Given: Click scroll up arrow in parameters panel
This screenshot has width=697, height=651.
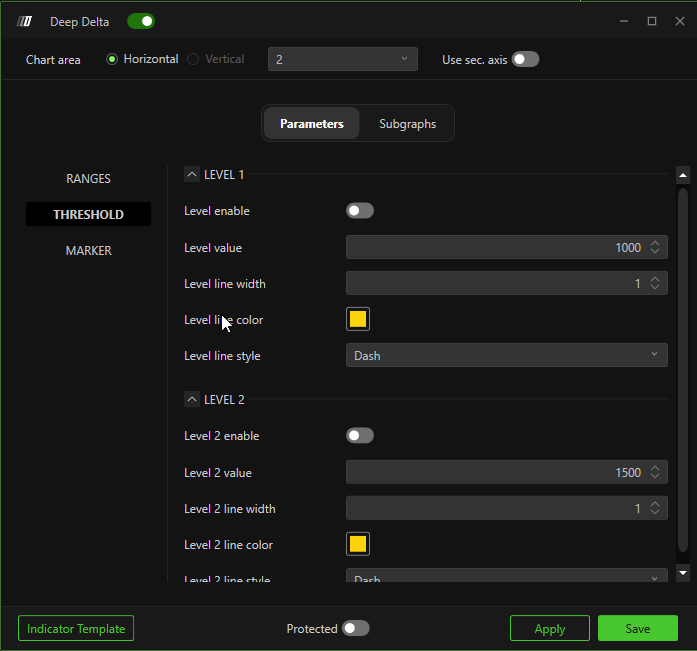Looking at the screenshot, I should [683, 176].
